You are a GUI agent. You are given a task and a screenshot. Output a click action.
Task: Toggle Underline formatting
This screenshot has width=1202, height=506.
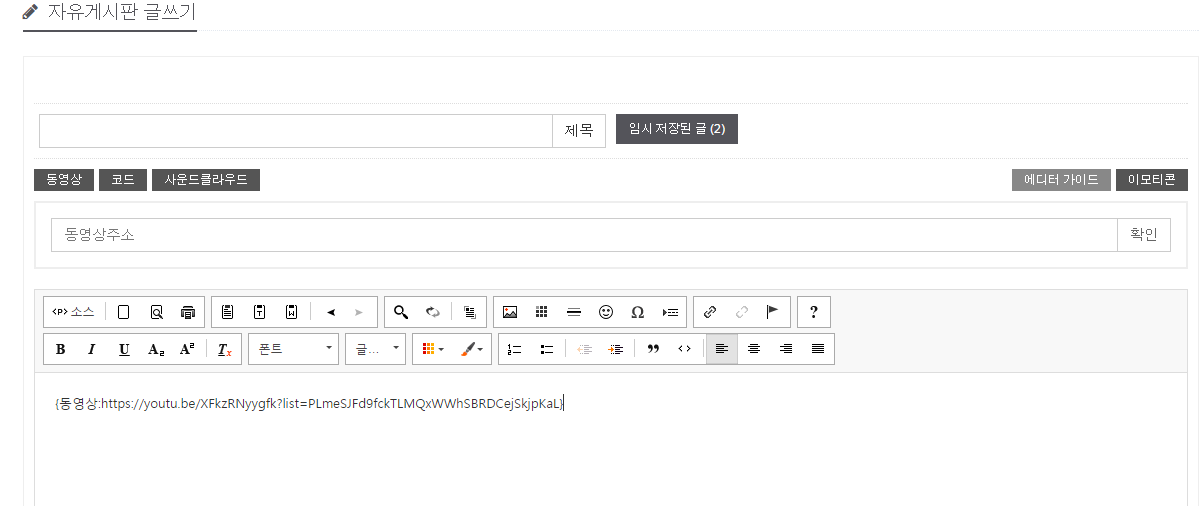(124, 349)
